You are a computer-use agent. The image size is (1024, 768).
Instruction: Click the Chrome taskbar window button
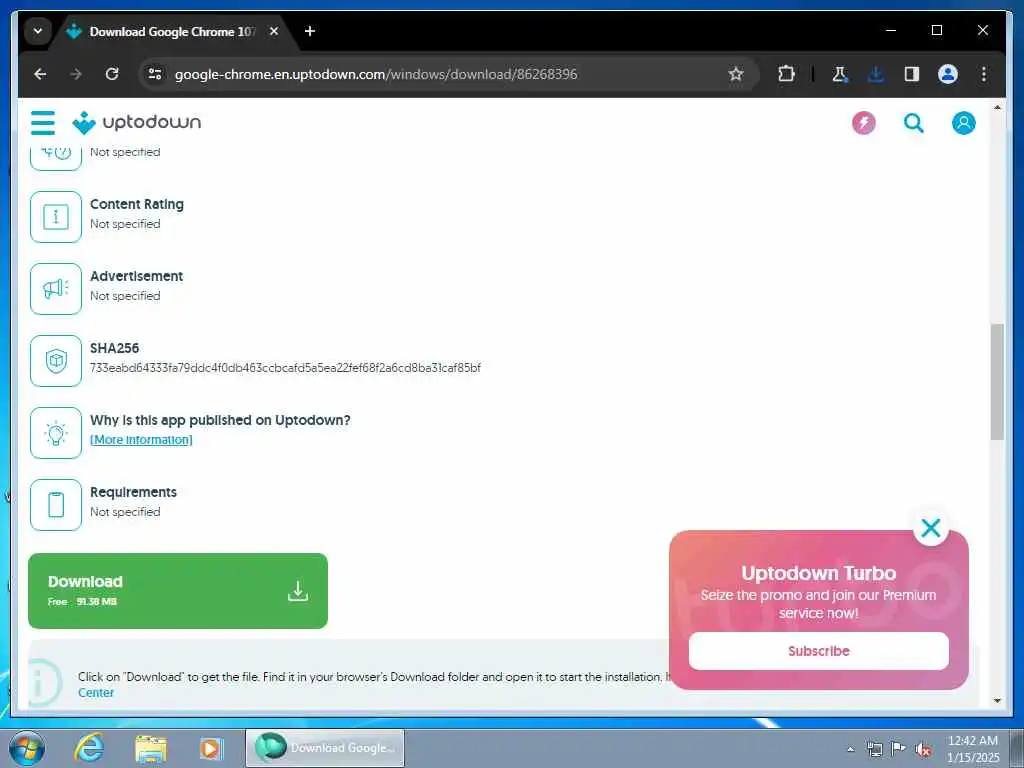click(x=325, y=748)
